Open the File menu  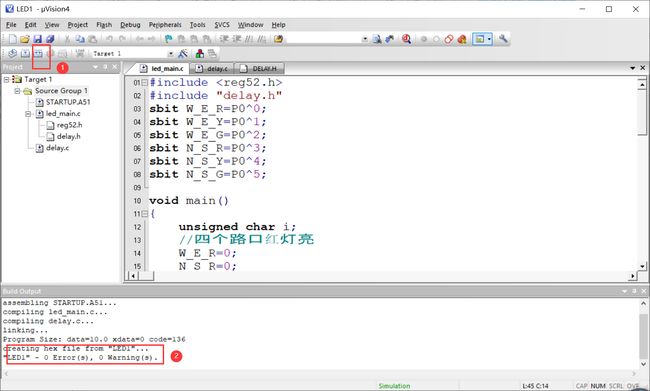point(11,25)
